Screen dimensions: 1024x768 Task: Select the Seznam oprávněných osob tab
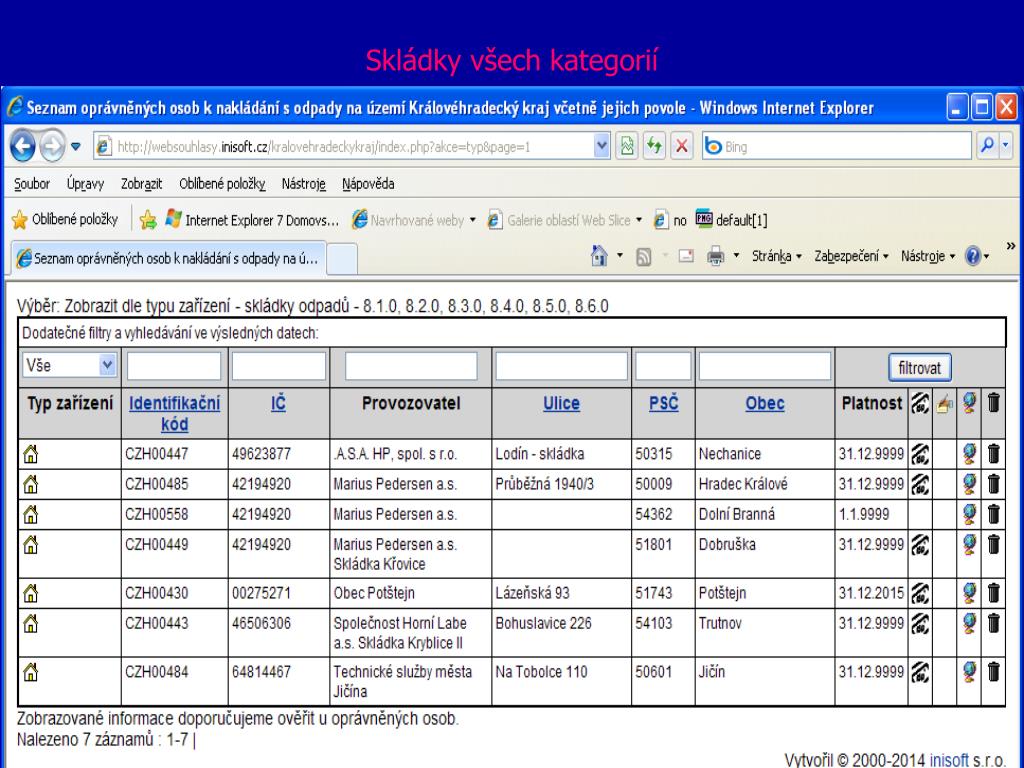point(168,259)
